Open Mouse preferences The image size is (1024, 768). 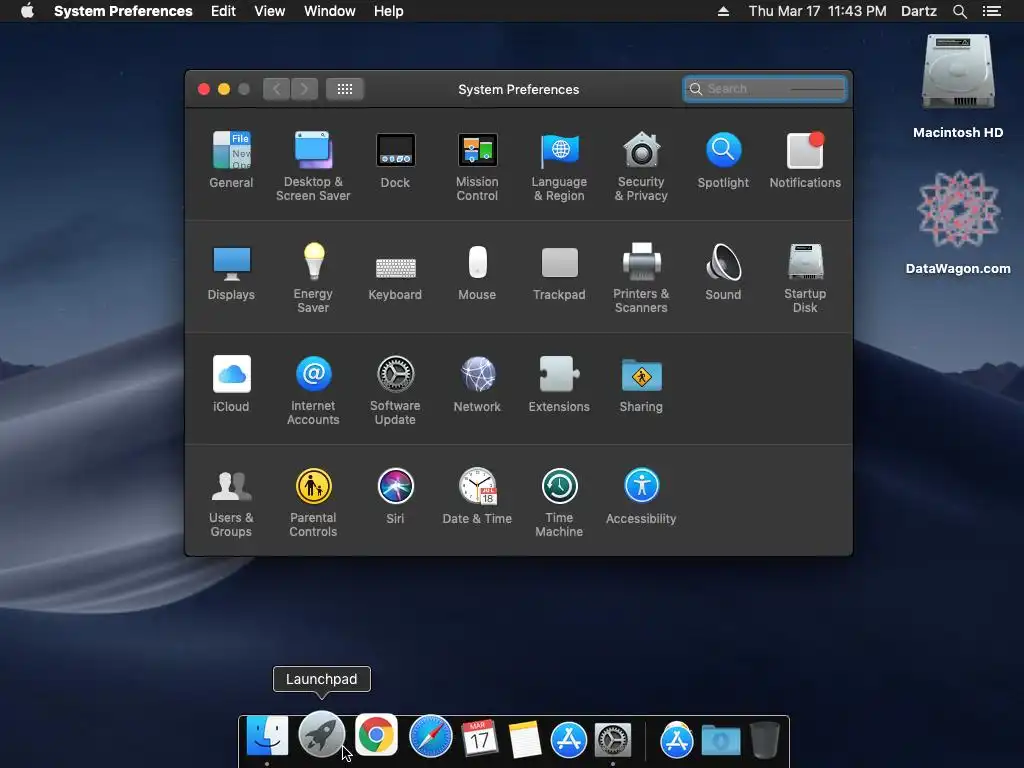477,272
